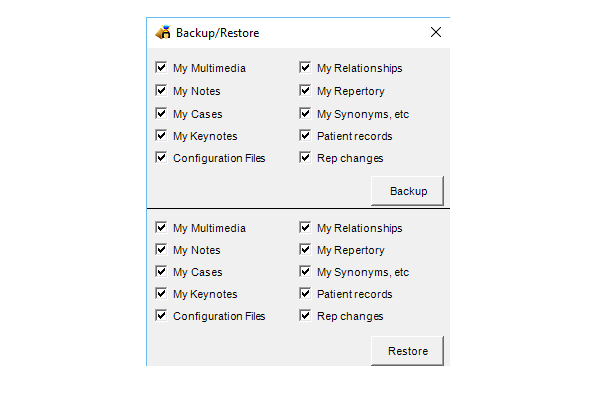Uncheck Rep changes in restore section

[x=305, y=316]
